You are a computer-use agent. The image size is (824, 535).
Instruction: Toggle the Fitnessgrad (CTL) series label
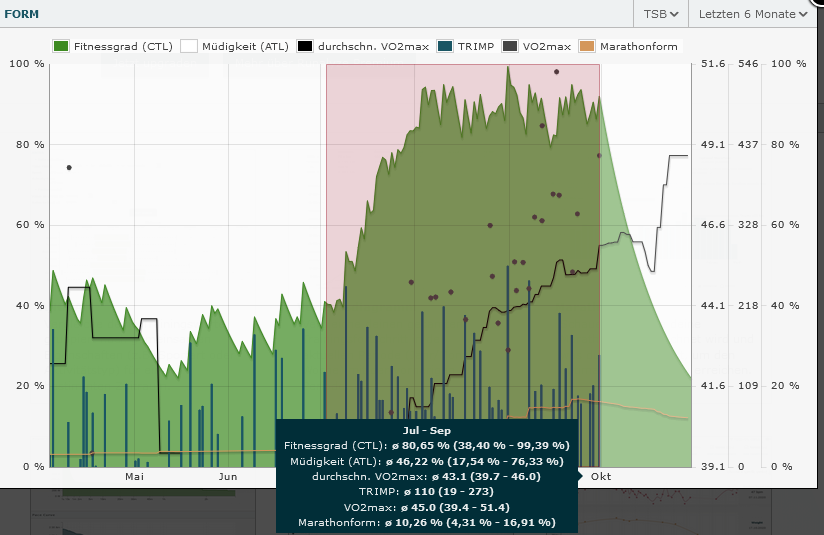tap(123, 46)
